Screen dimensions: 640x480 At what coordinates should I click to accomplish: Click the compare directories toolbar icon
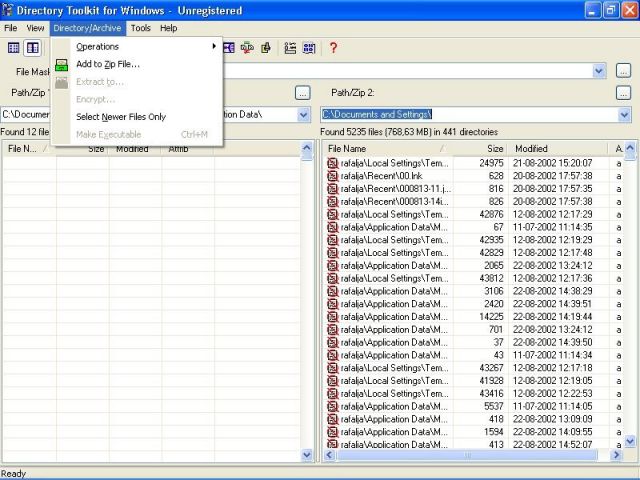[229, 48]
